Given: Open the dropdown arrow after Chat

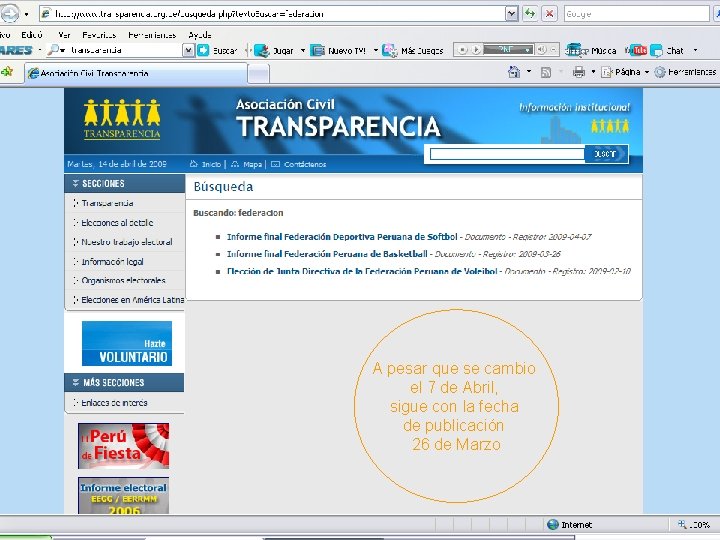Looking at the screenshot, I should (695, 50).
